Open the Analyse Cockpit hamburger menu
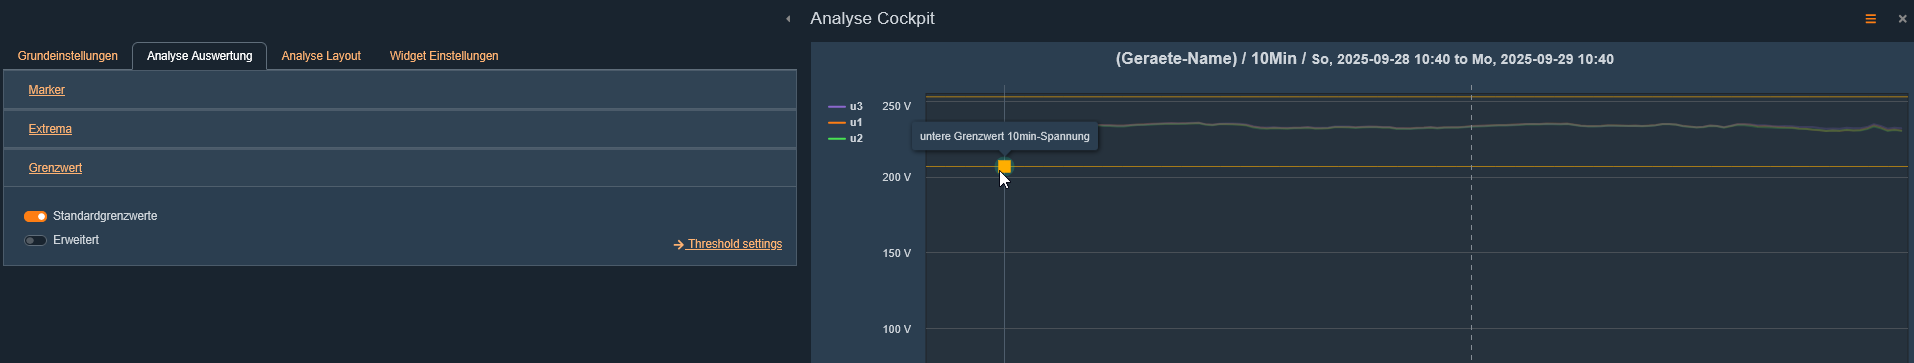This screenshot has width=1914, height=363. [x=1871, y=19]
